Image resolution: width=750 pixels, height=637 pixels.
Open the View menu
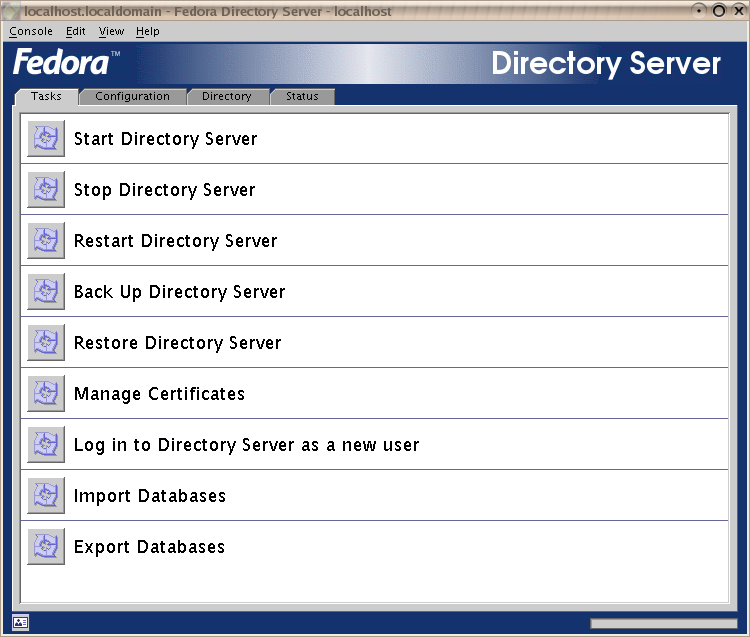click(x=111, y=32)
